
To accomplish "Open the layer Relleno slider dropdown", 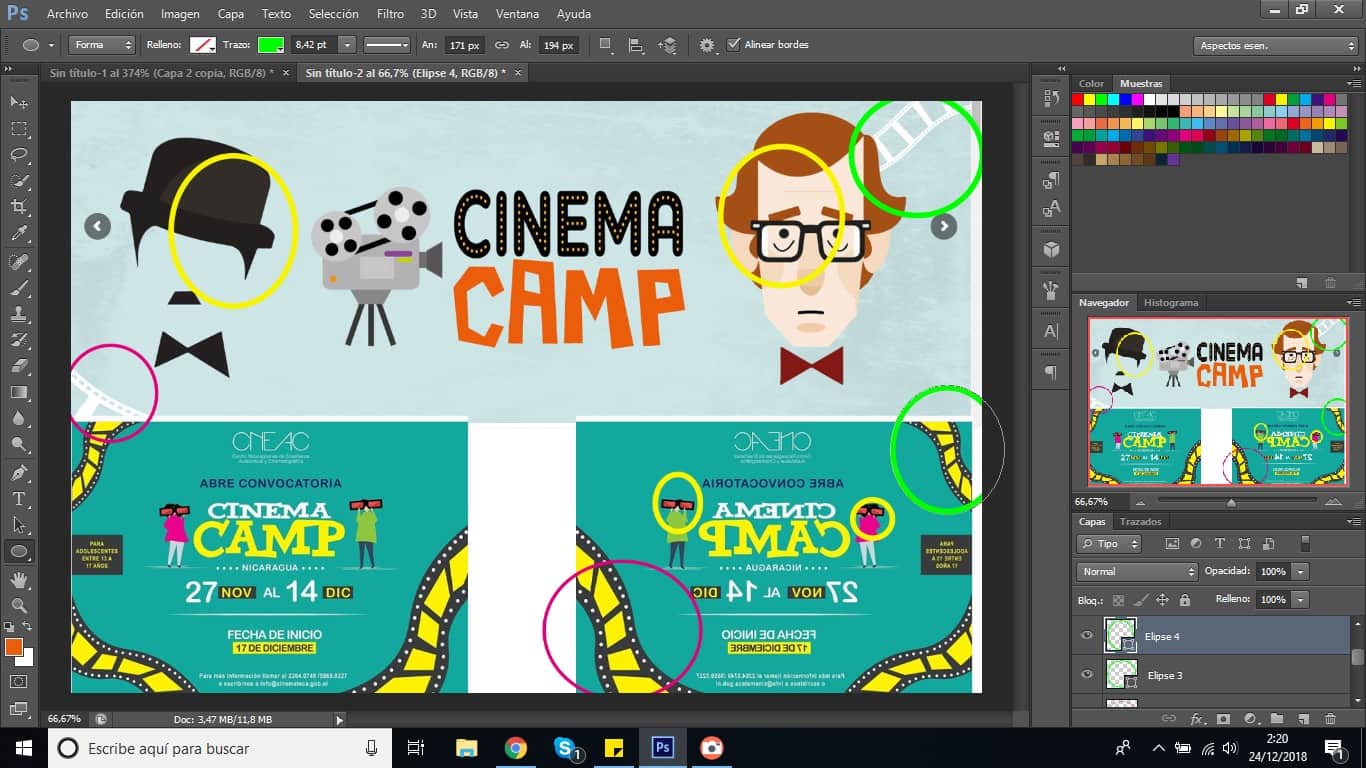I will (x=1300, y=600).
